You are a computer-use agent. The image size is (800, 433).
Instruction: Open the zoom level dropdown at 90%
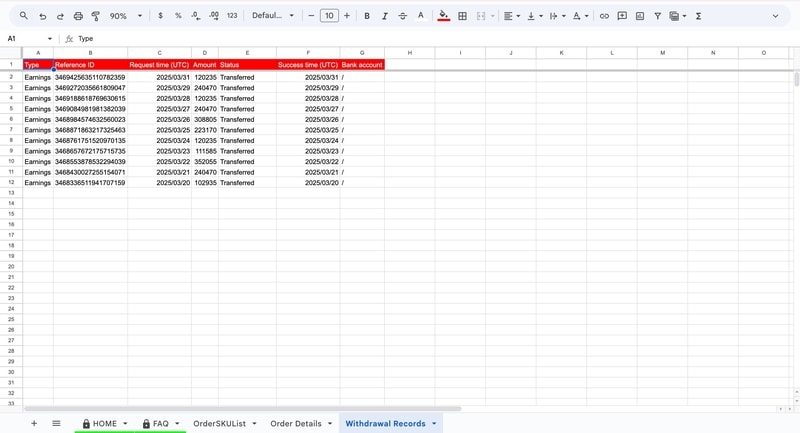tap(126, 16)
